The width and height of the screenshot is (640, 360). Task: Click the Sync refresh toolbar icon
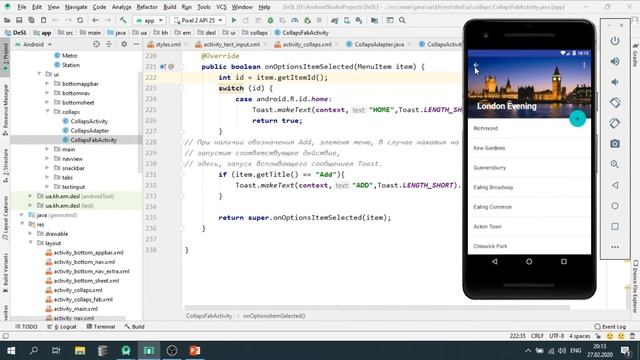pyautogui.click(x=80, y=20)
